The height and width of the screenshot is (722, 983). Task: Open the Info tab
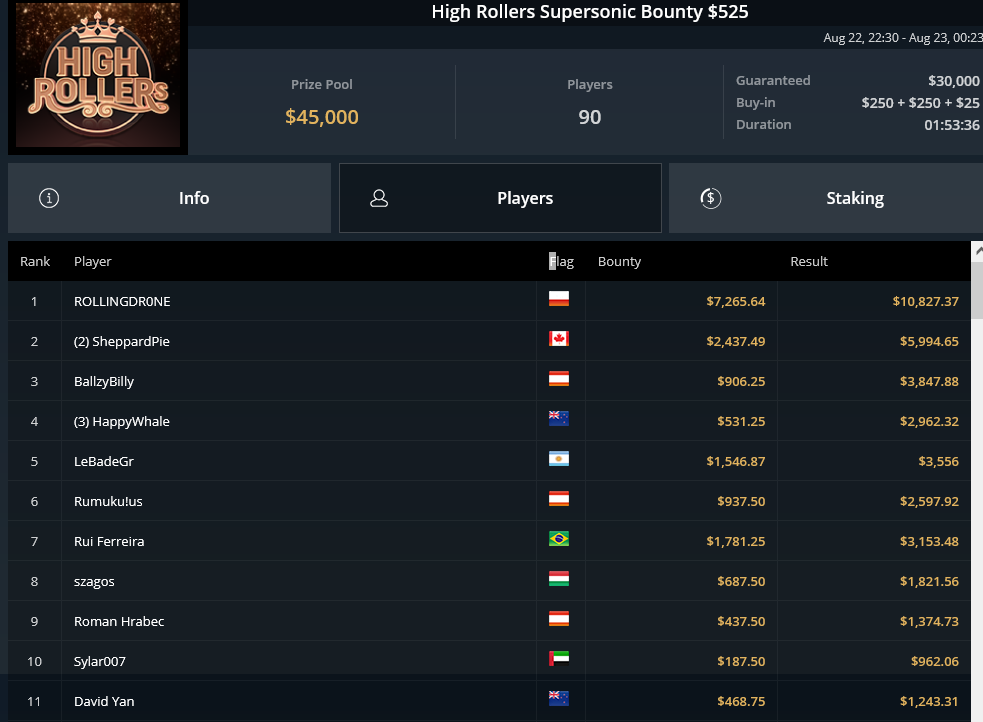[169, 198]
